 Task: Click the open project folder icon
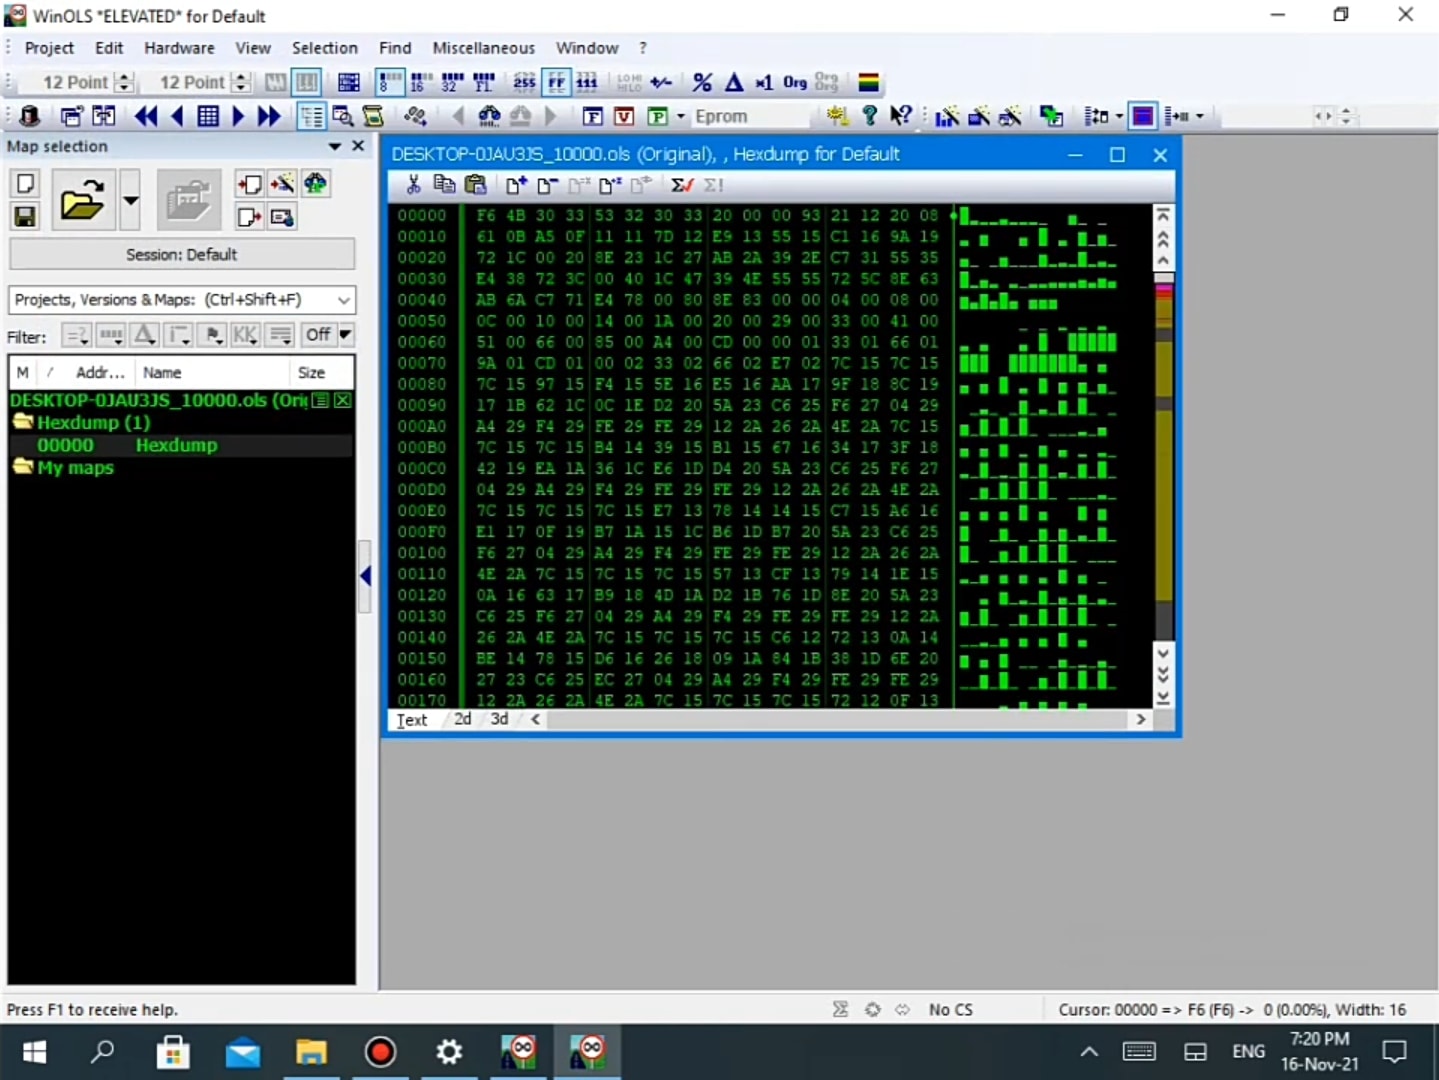point(82,200)
